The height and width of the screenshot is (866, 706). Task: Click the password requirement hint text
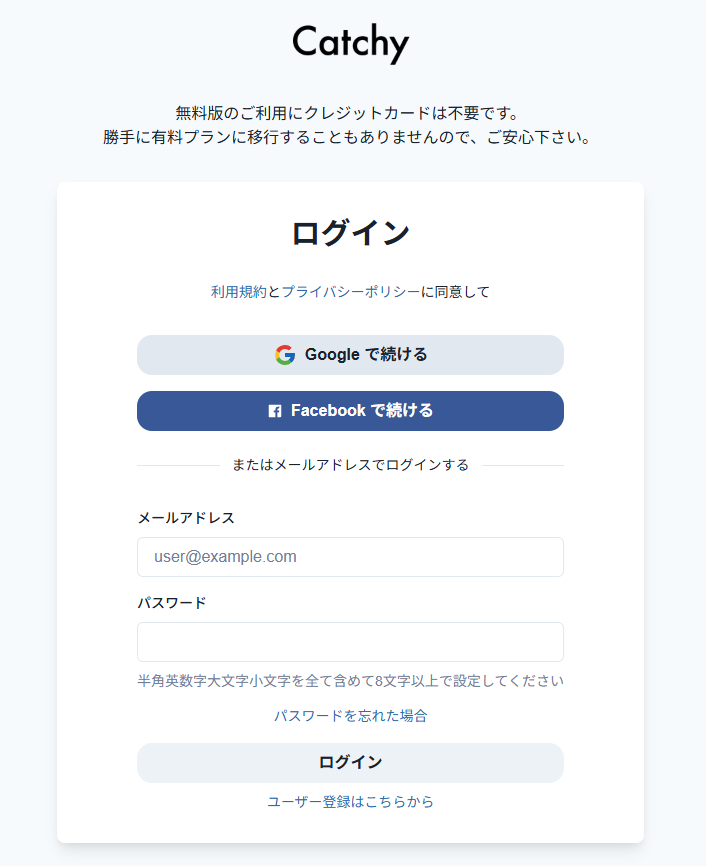(350, 682)
